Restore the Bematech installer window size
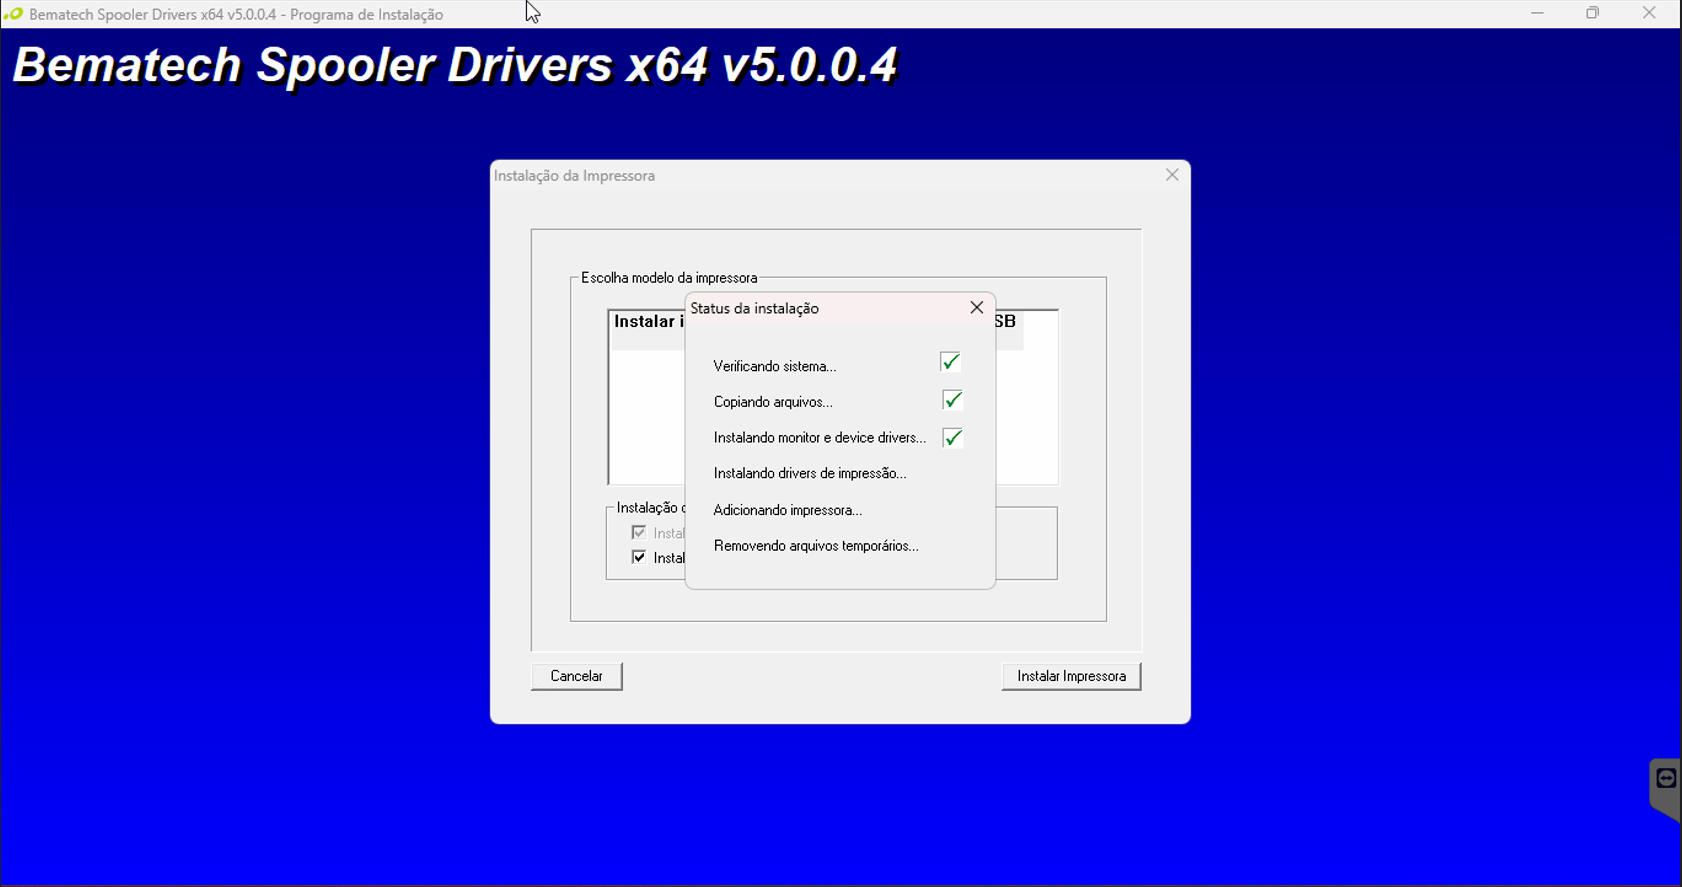 pyautogui.click(x=1593, y=14)
